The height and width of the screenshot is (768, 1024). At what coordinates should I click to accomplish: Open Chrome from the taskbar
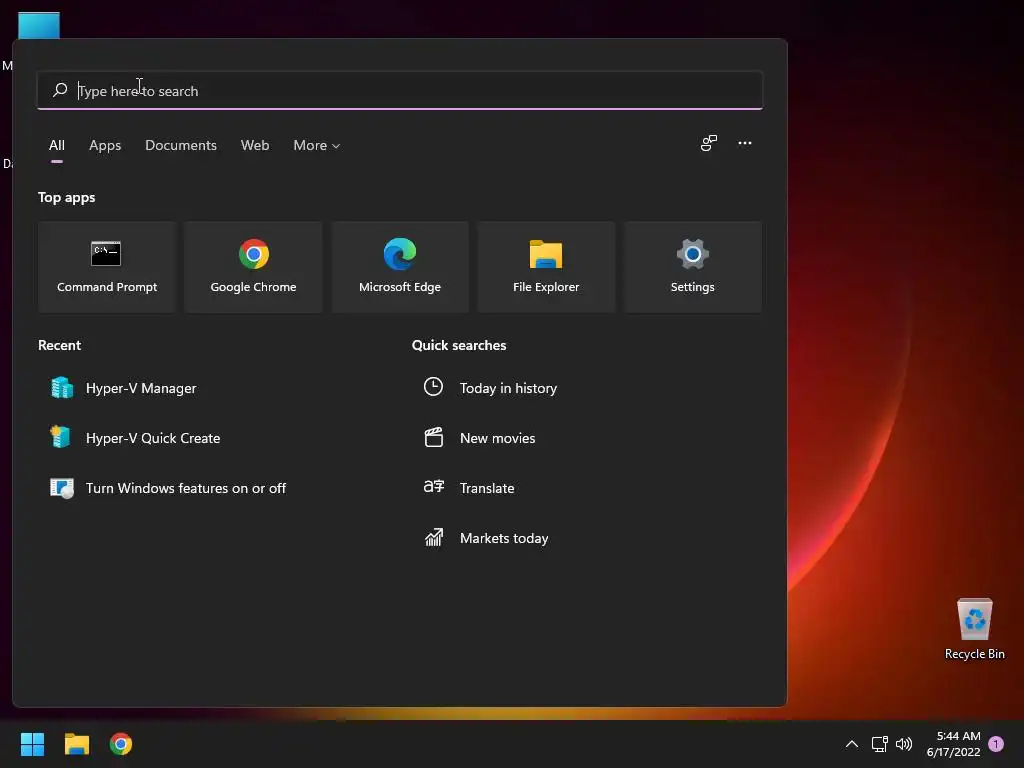(121, 744)
